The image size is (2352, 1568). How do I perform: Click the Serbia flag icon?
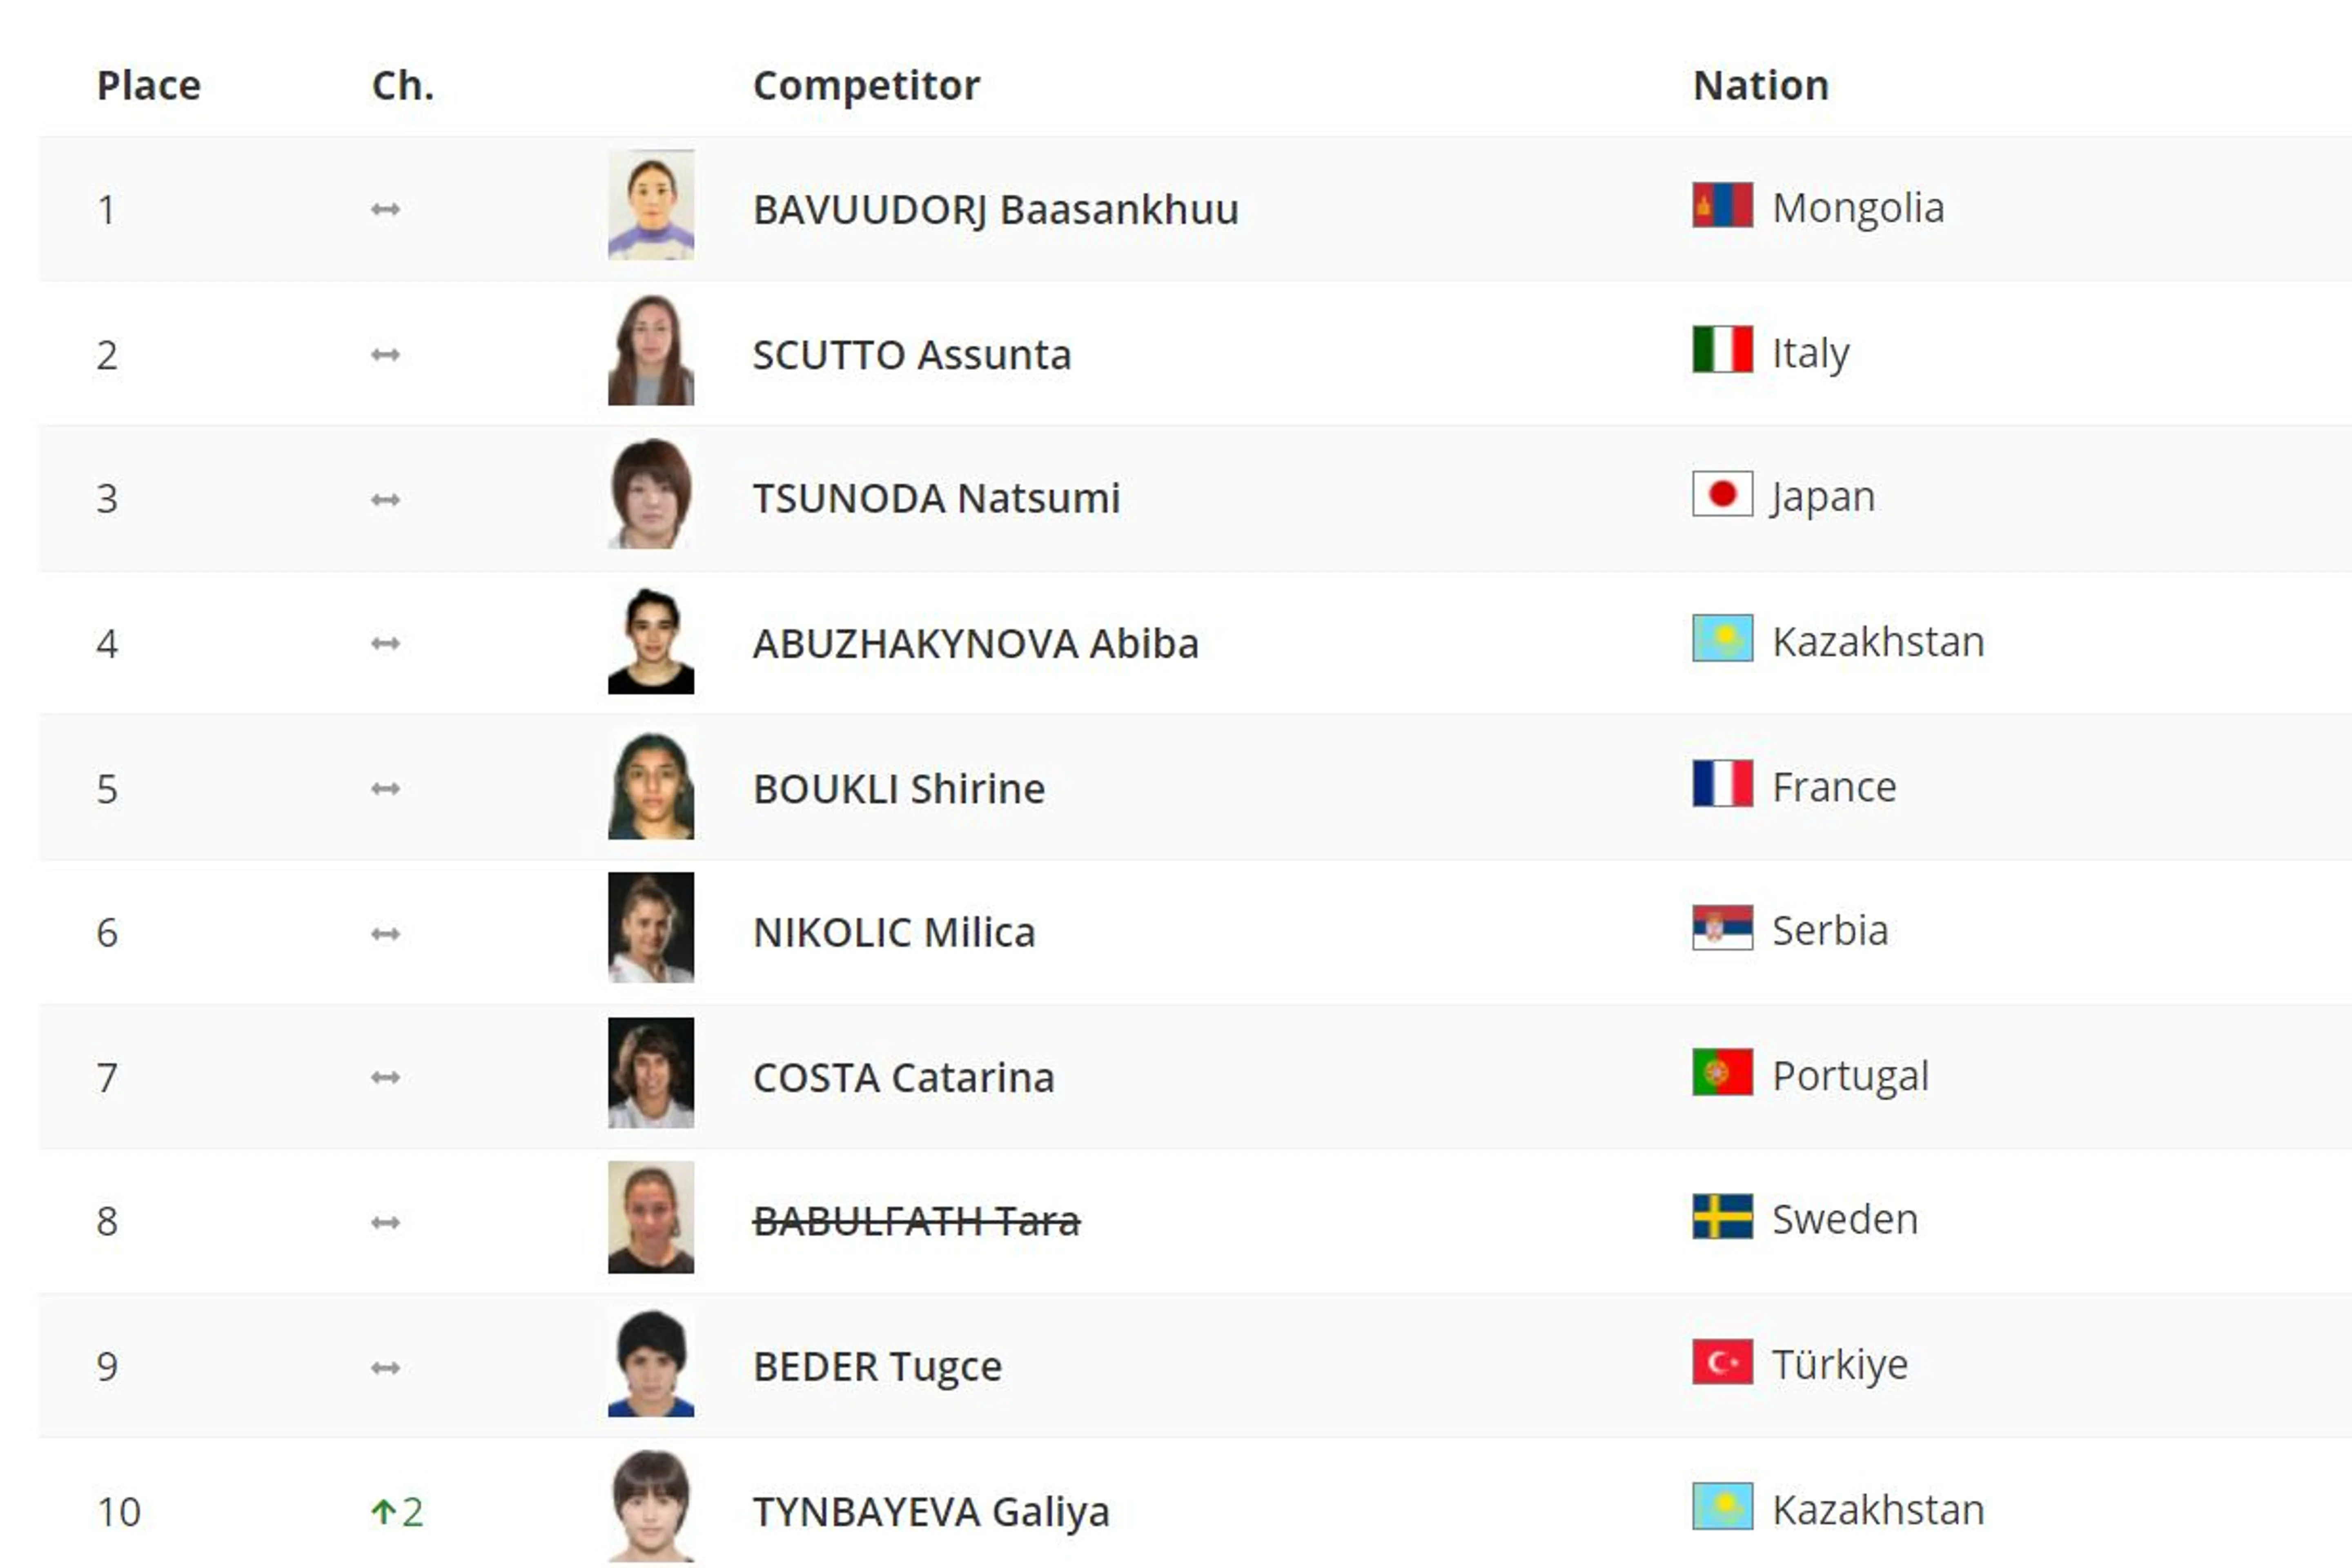click(1721, 928)
